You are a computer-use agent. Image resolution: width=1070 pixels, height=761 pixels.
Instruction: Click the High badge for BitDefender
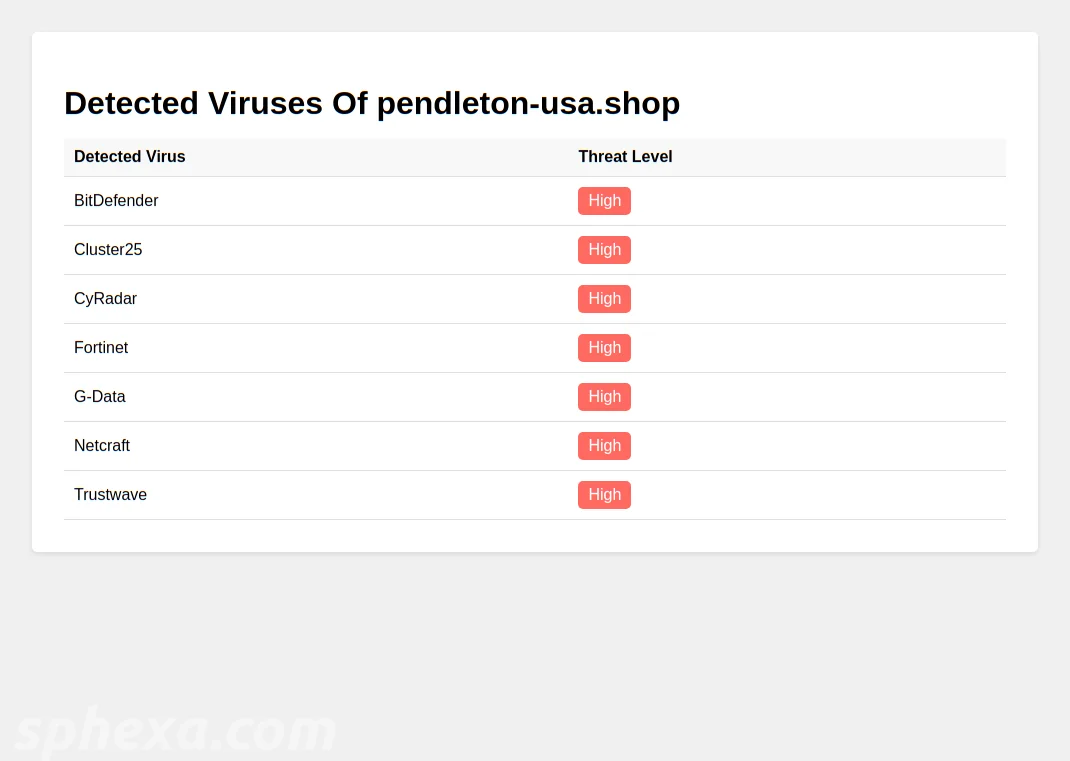(x=604, y=201)
